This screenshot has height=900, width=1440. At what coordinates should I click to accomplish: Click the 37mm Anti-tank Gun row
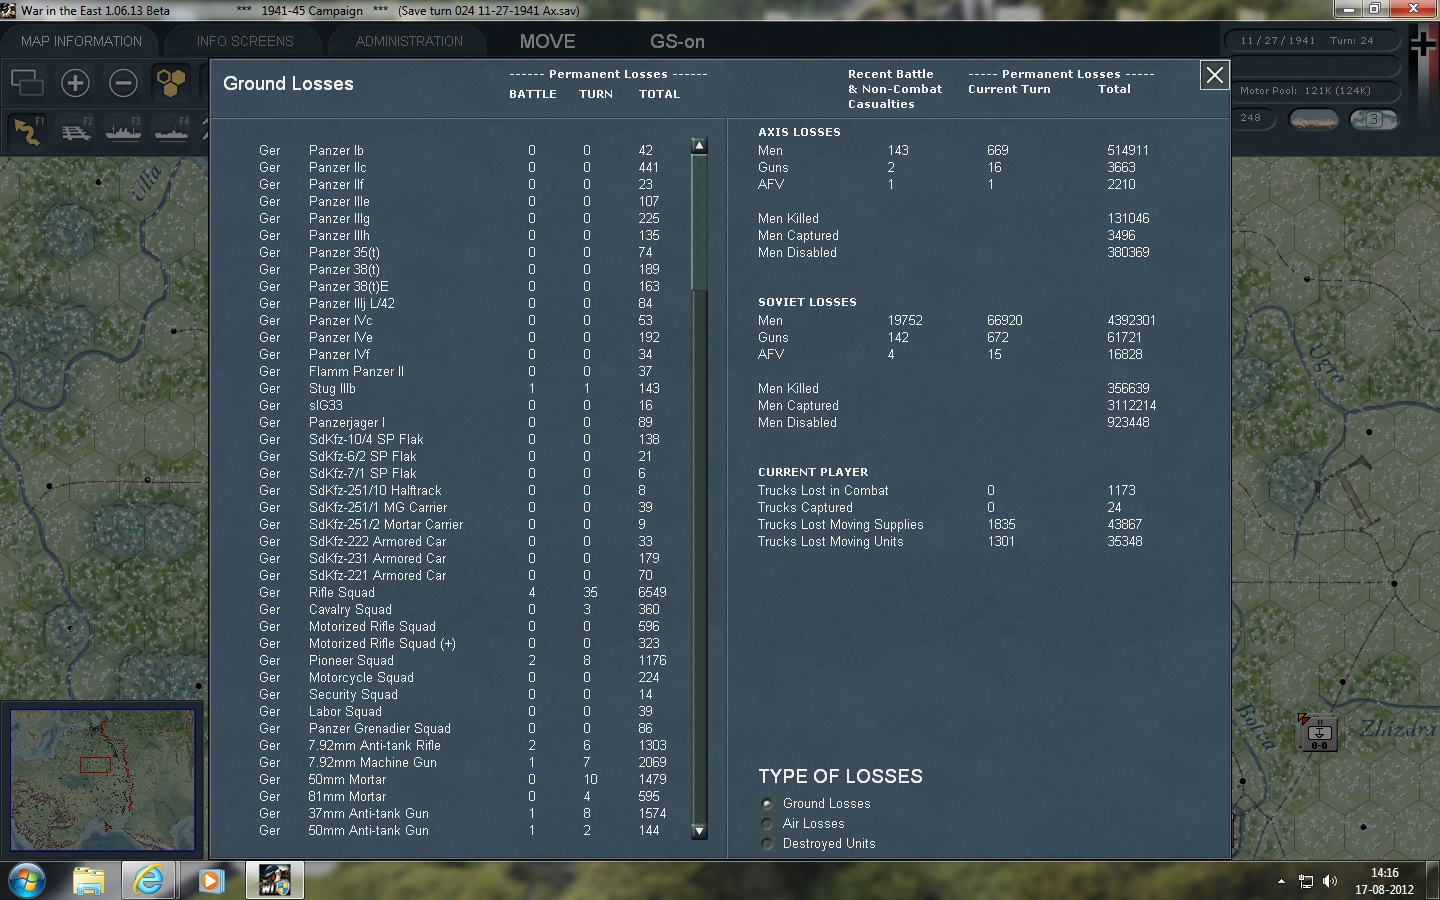point(462,813)
